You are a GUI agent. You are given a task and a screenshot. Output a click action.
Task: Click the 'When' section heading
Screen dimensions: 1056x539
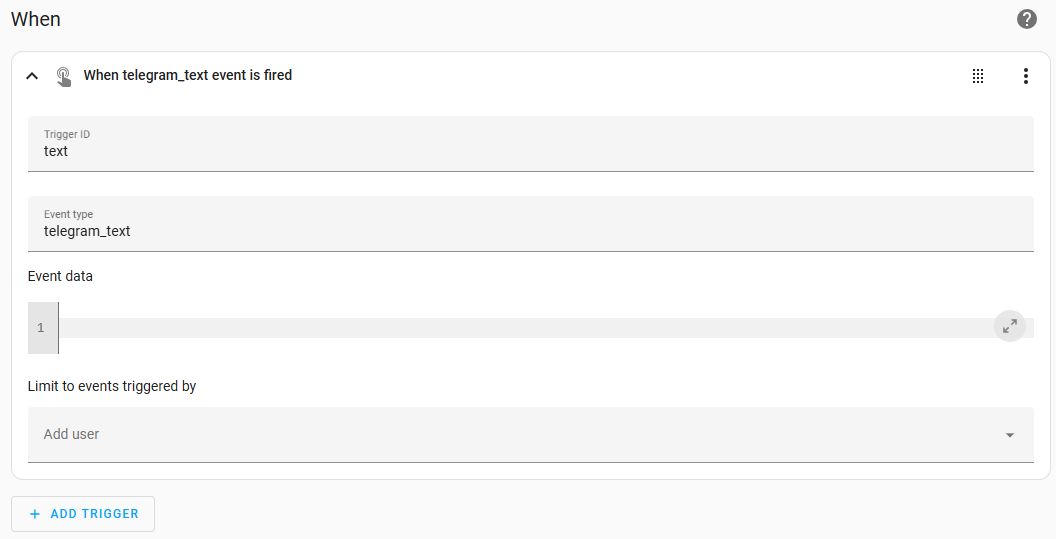pos(36,20)
